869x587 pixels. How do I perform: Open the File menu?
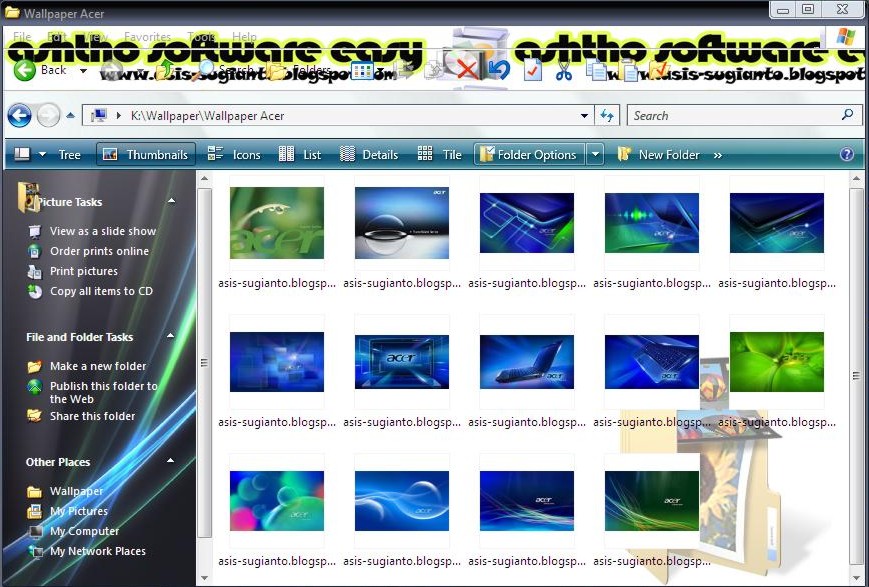click(22, 37)
